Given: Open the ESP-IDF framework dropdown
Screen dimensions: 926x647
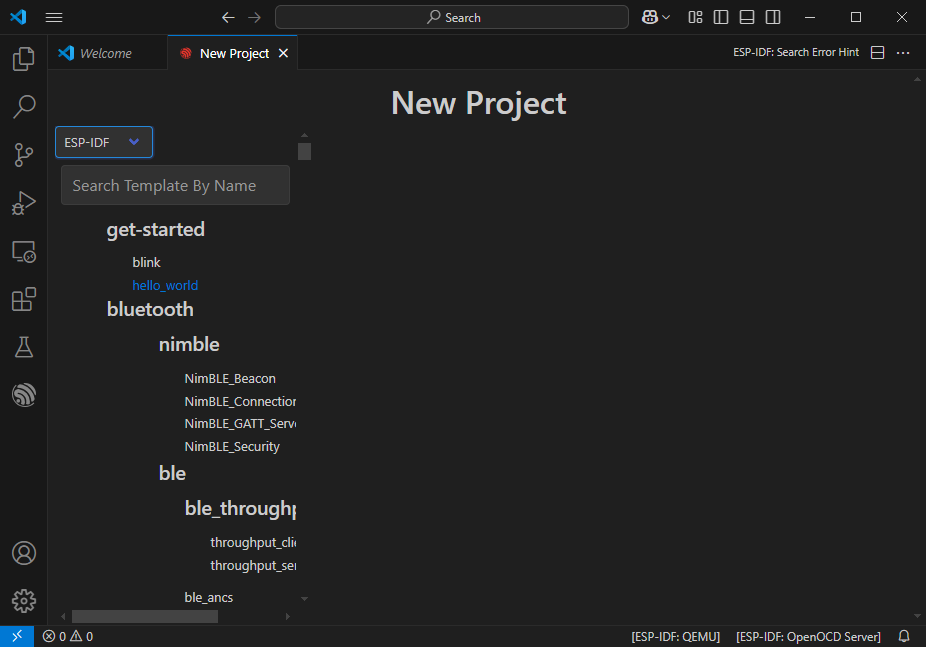Looking at the screenshot, I should pyautogui.click(x=104, y=142).
